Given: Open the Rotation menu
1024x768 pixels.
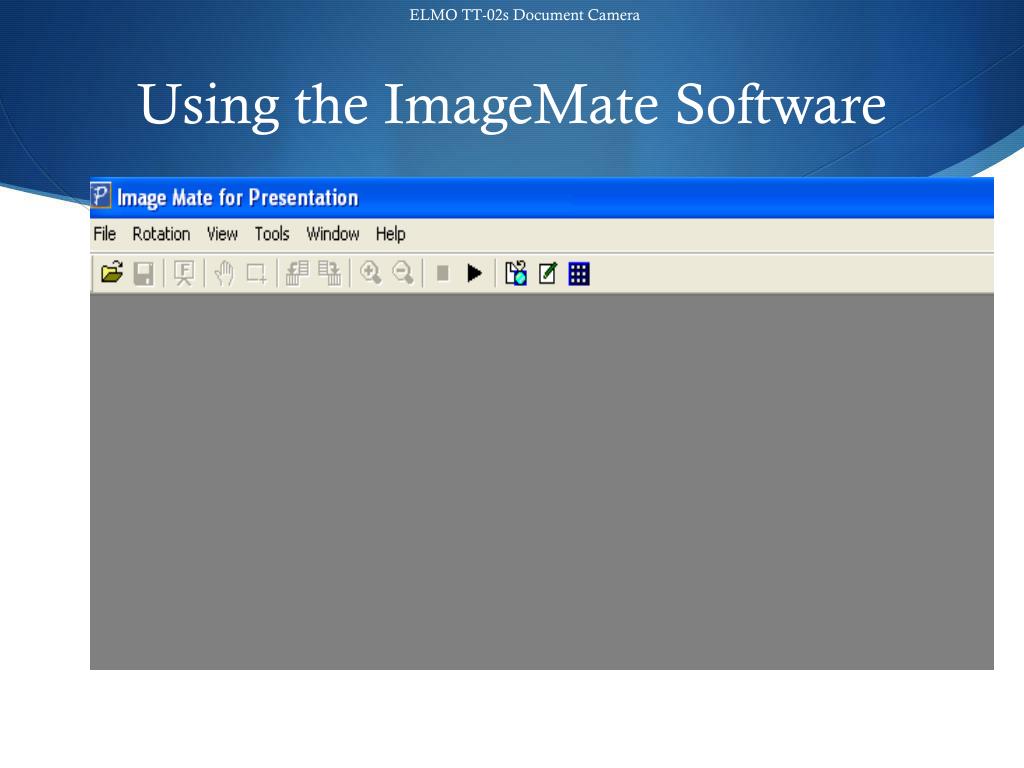Looking at the screenshot, I should (x=161, y=234).
